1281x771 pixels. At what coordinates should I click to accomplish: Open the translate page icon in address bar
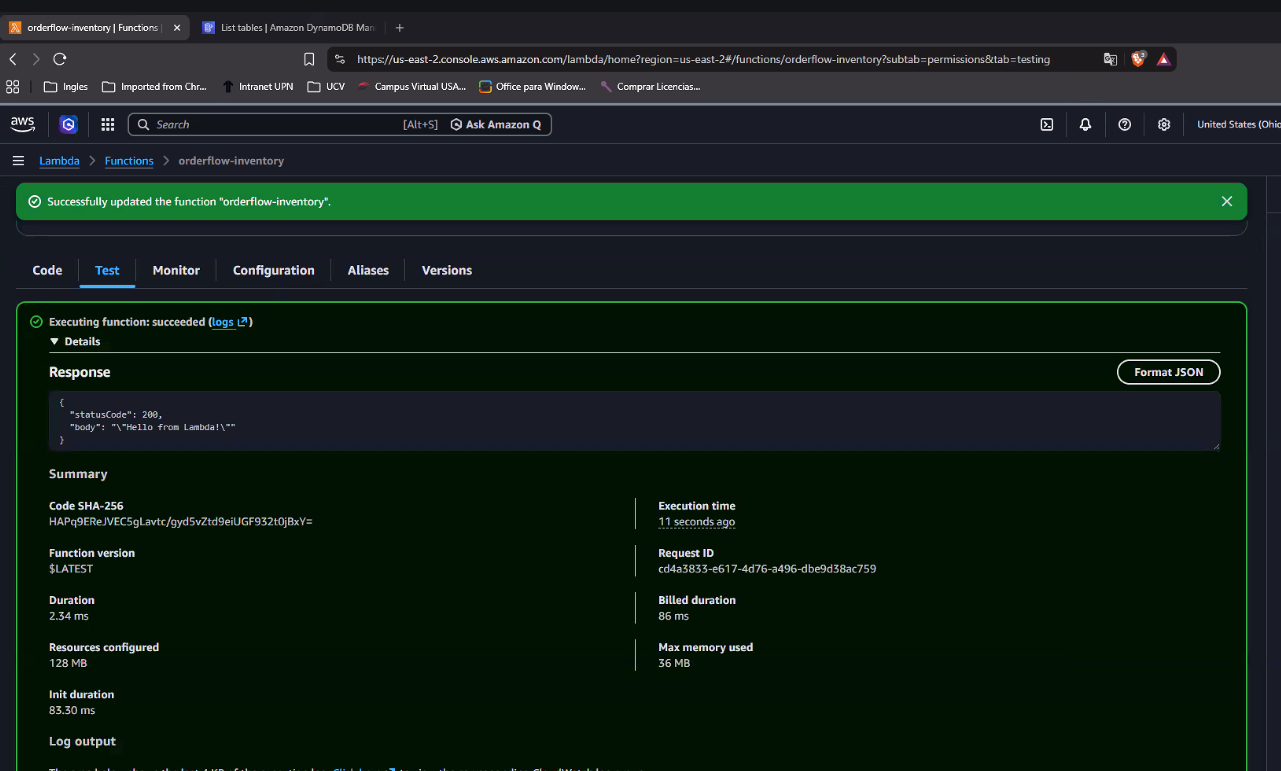point(1110,59)
